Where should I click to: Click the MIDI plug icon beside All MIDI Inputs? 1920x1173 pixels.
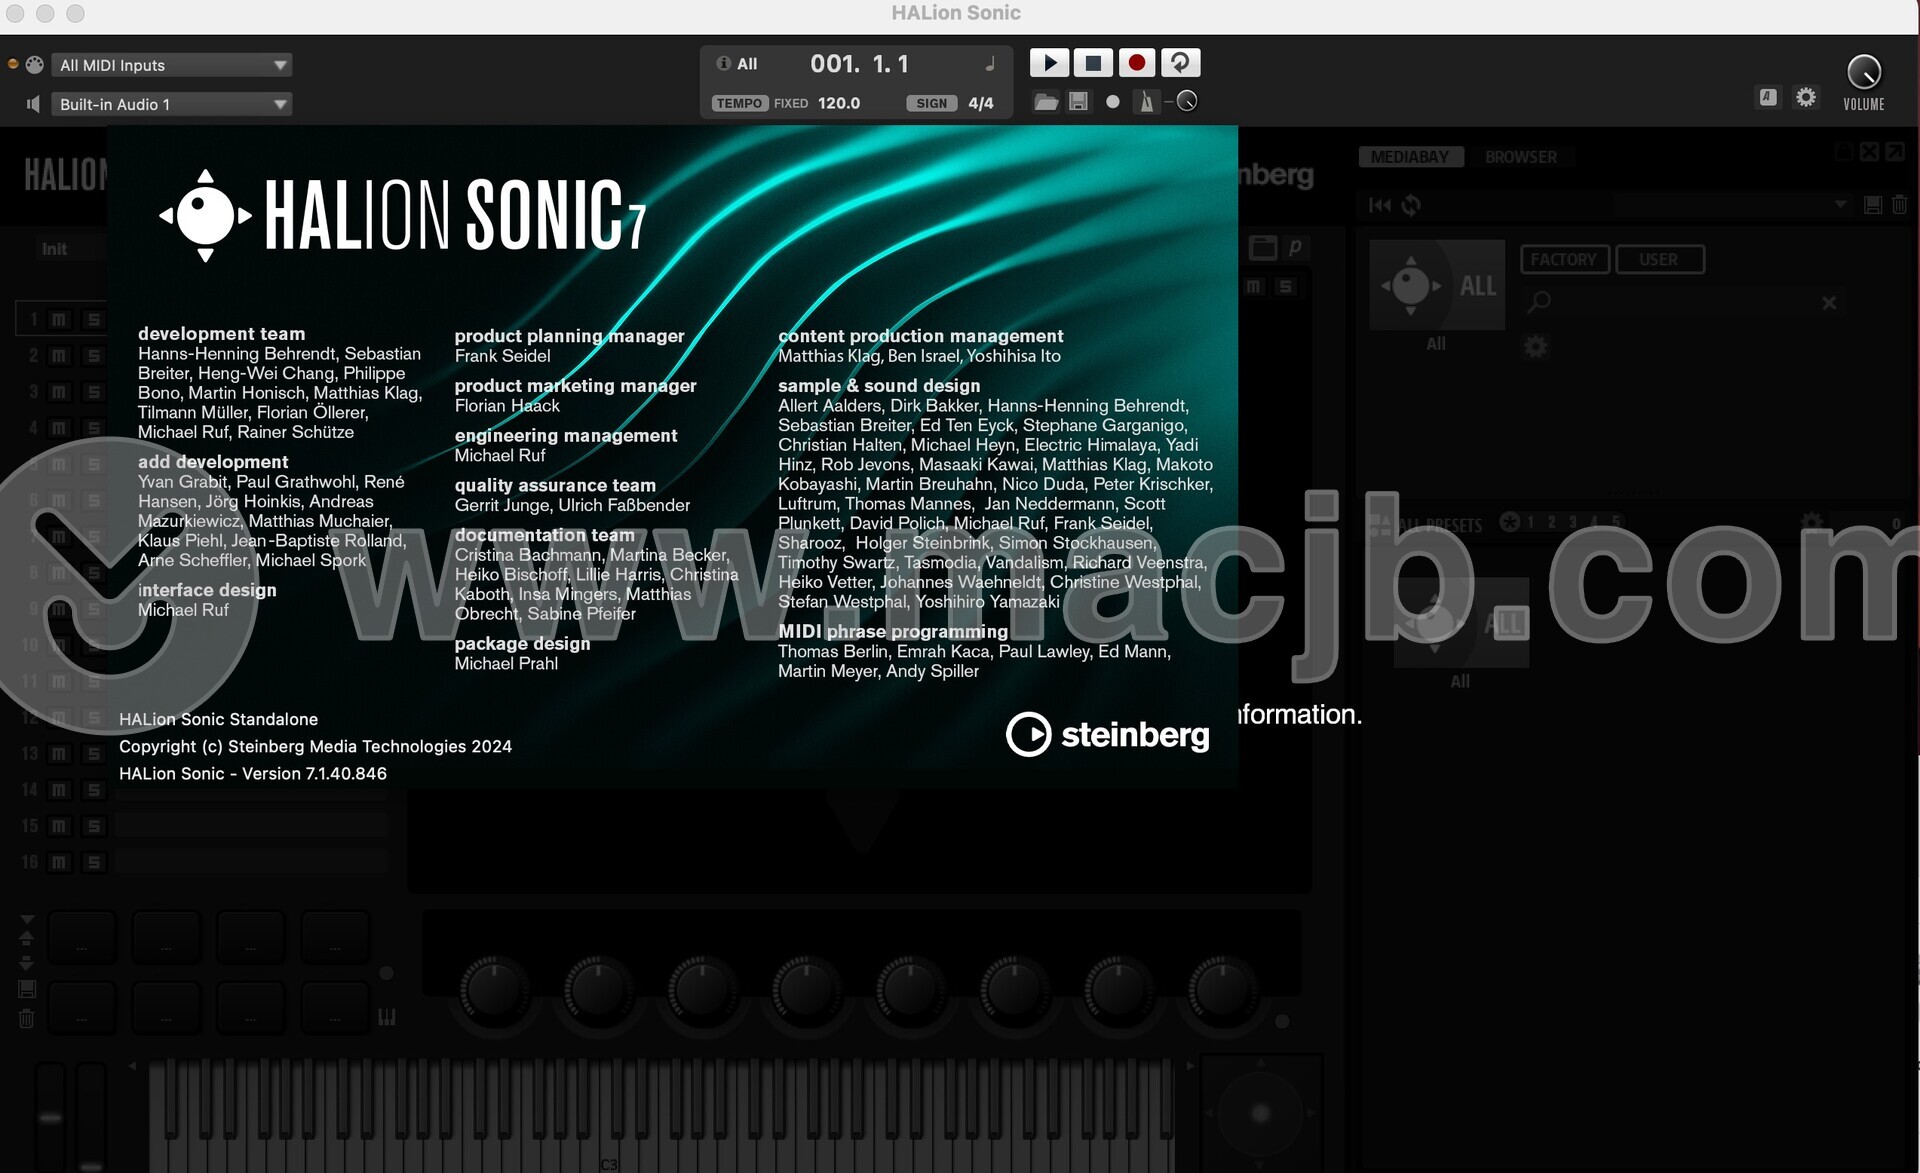pyautogui.click(x=34, y=65)
